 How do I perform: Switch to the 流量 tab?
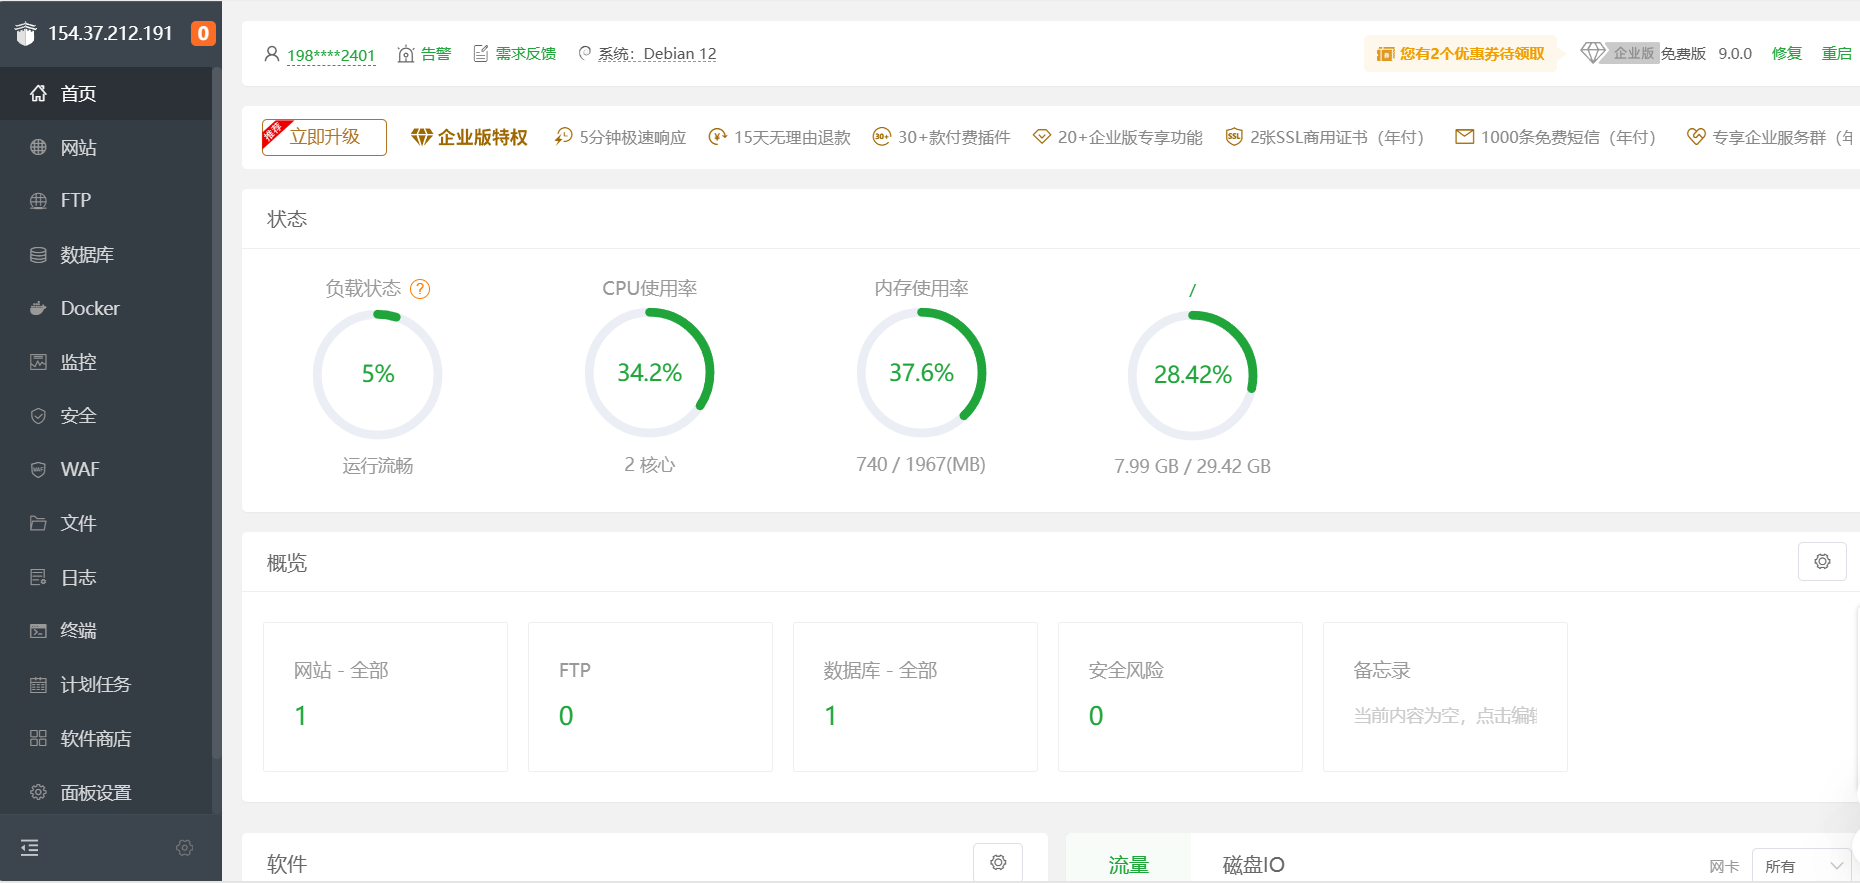(x=1128, y=865)
